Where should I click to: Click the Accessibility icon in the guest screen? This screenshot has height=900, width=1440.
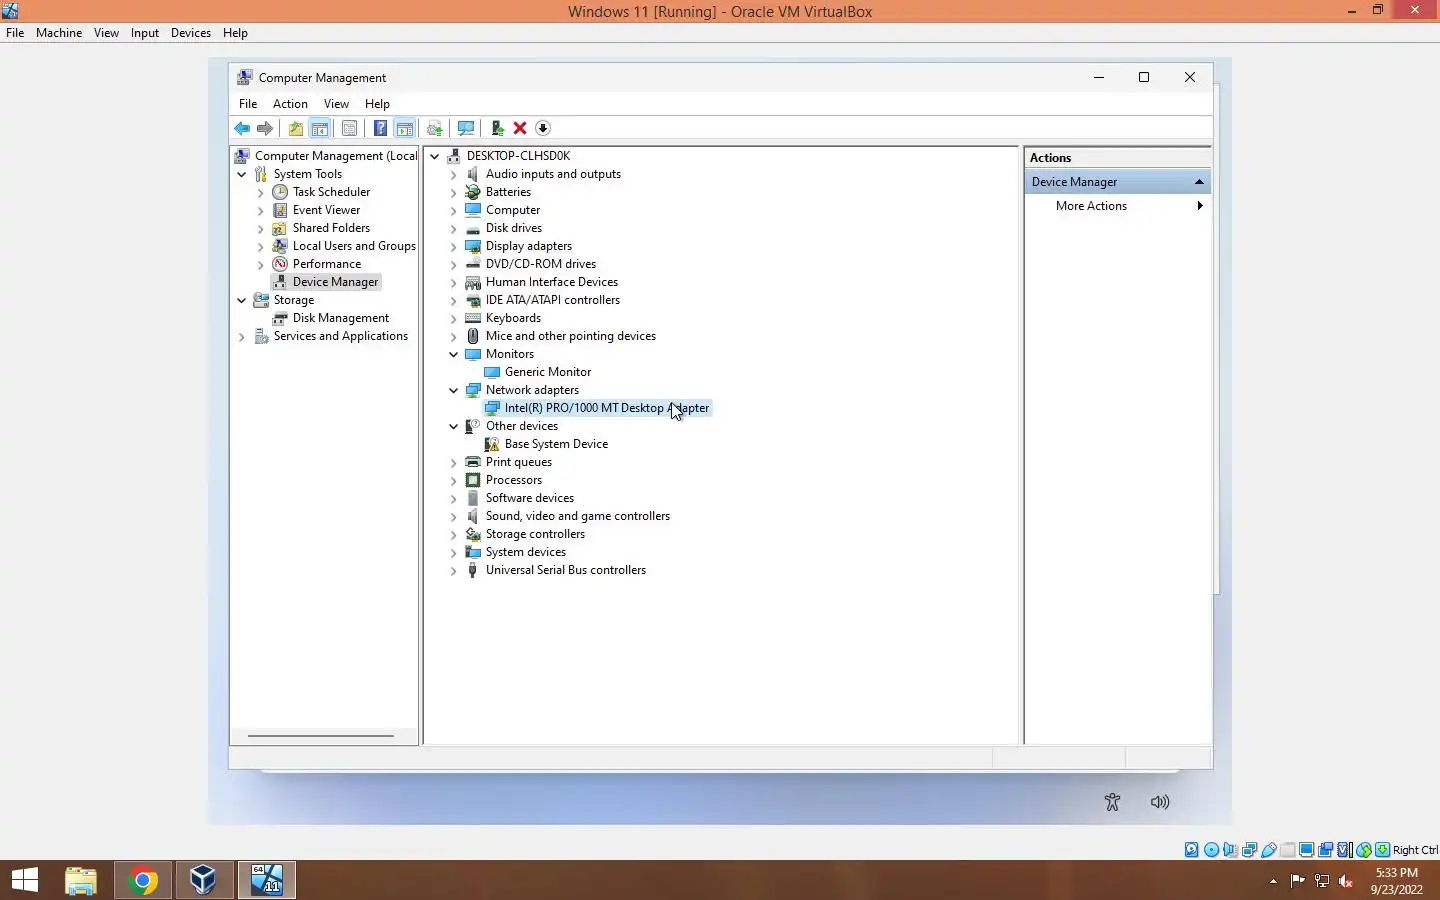tap(1112, 802)
